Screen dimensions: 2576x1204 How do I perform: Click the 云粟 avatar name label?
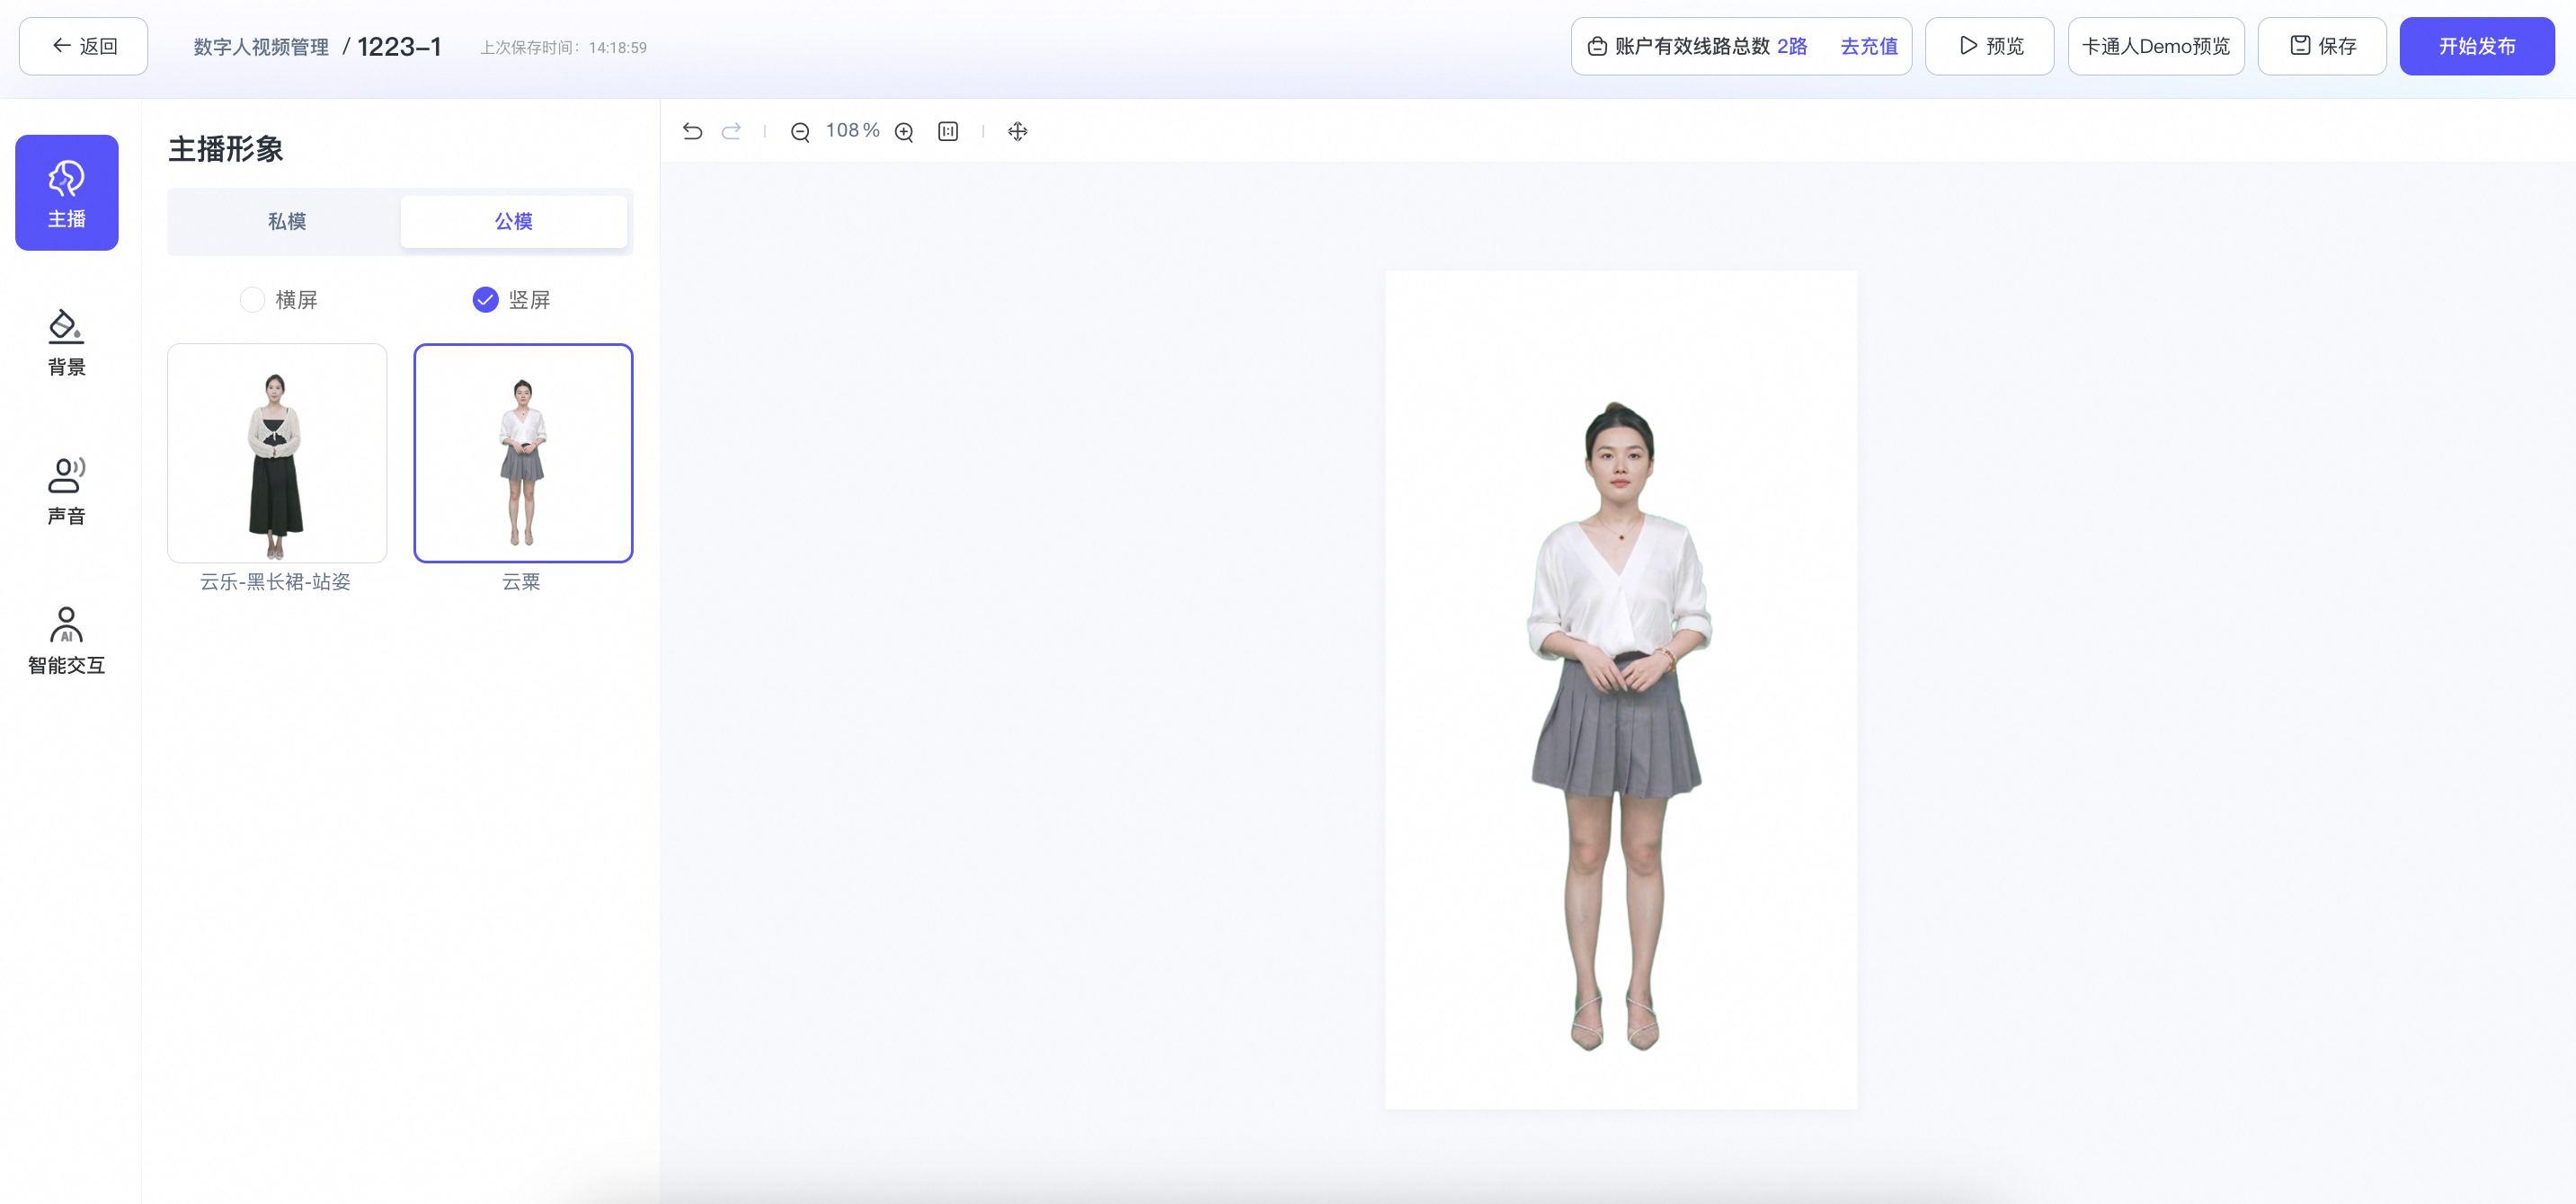[x=521, y=582]
